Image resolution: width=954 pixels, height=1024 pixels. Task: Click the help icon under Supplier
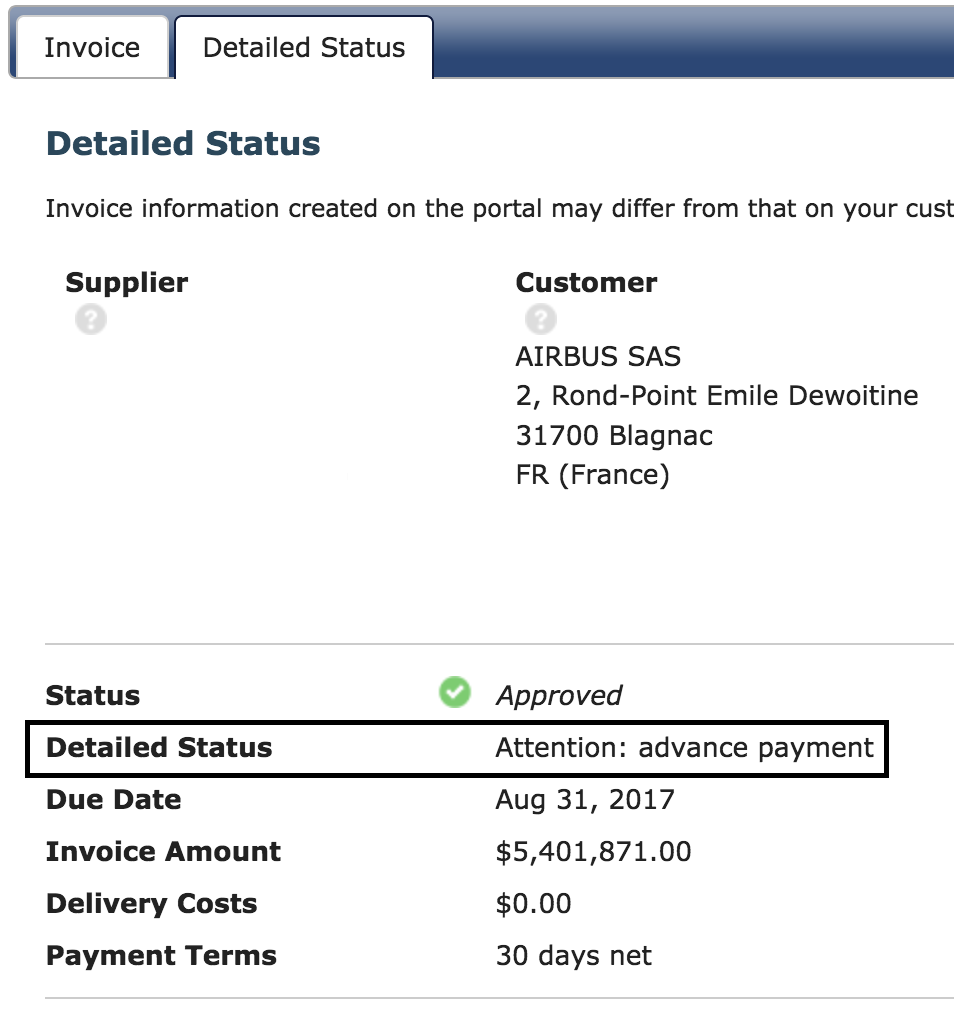[90, 320]
